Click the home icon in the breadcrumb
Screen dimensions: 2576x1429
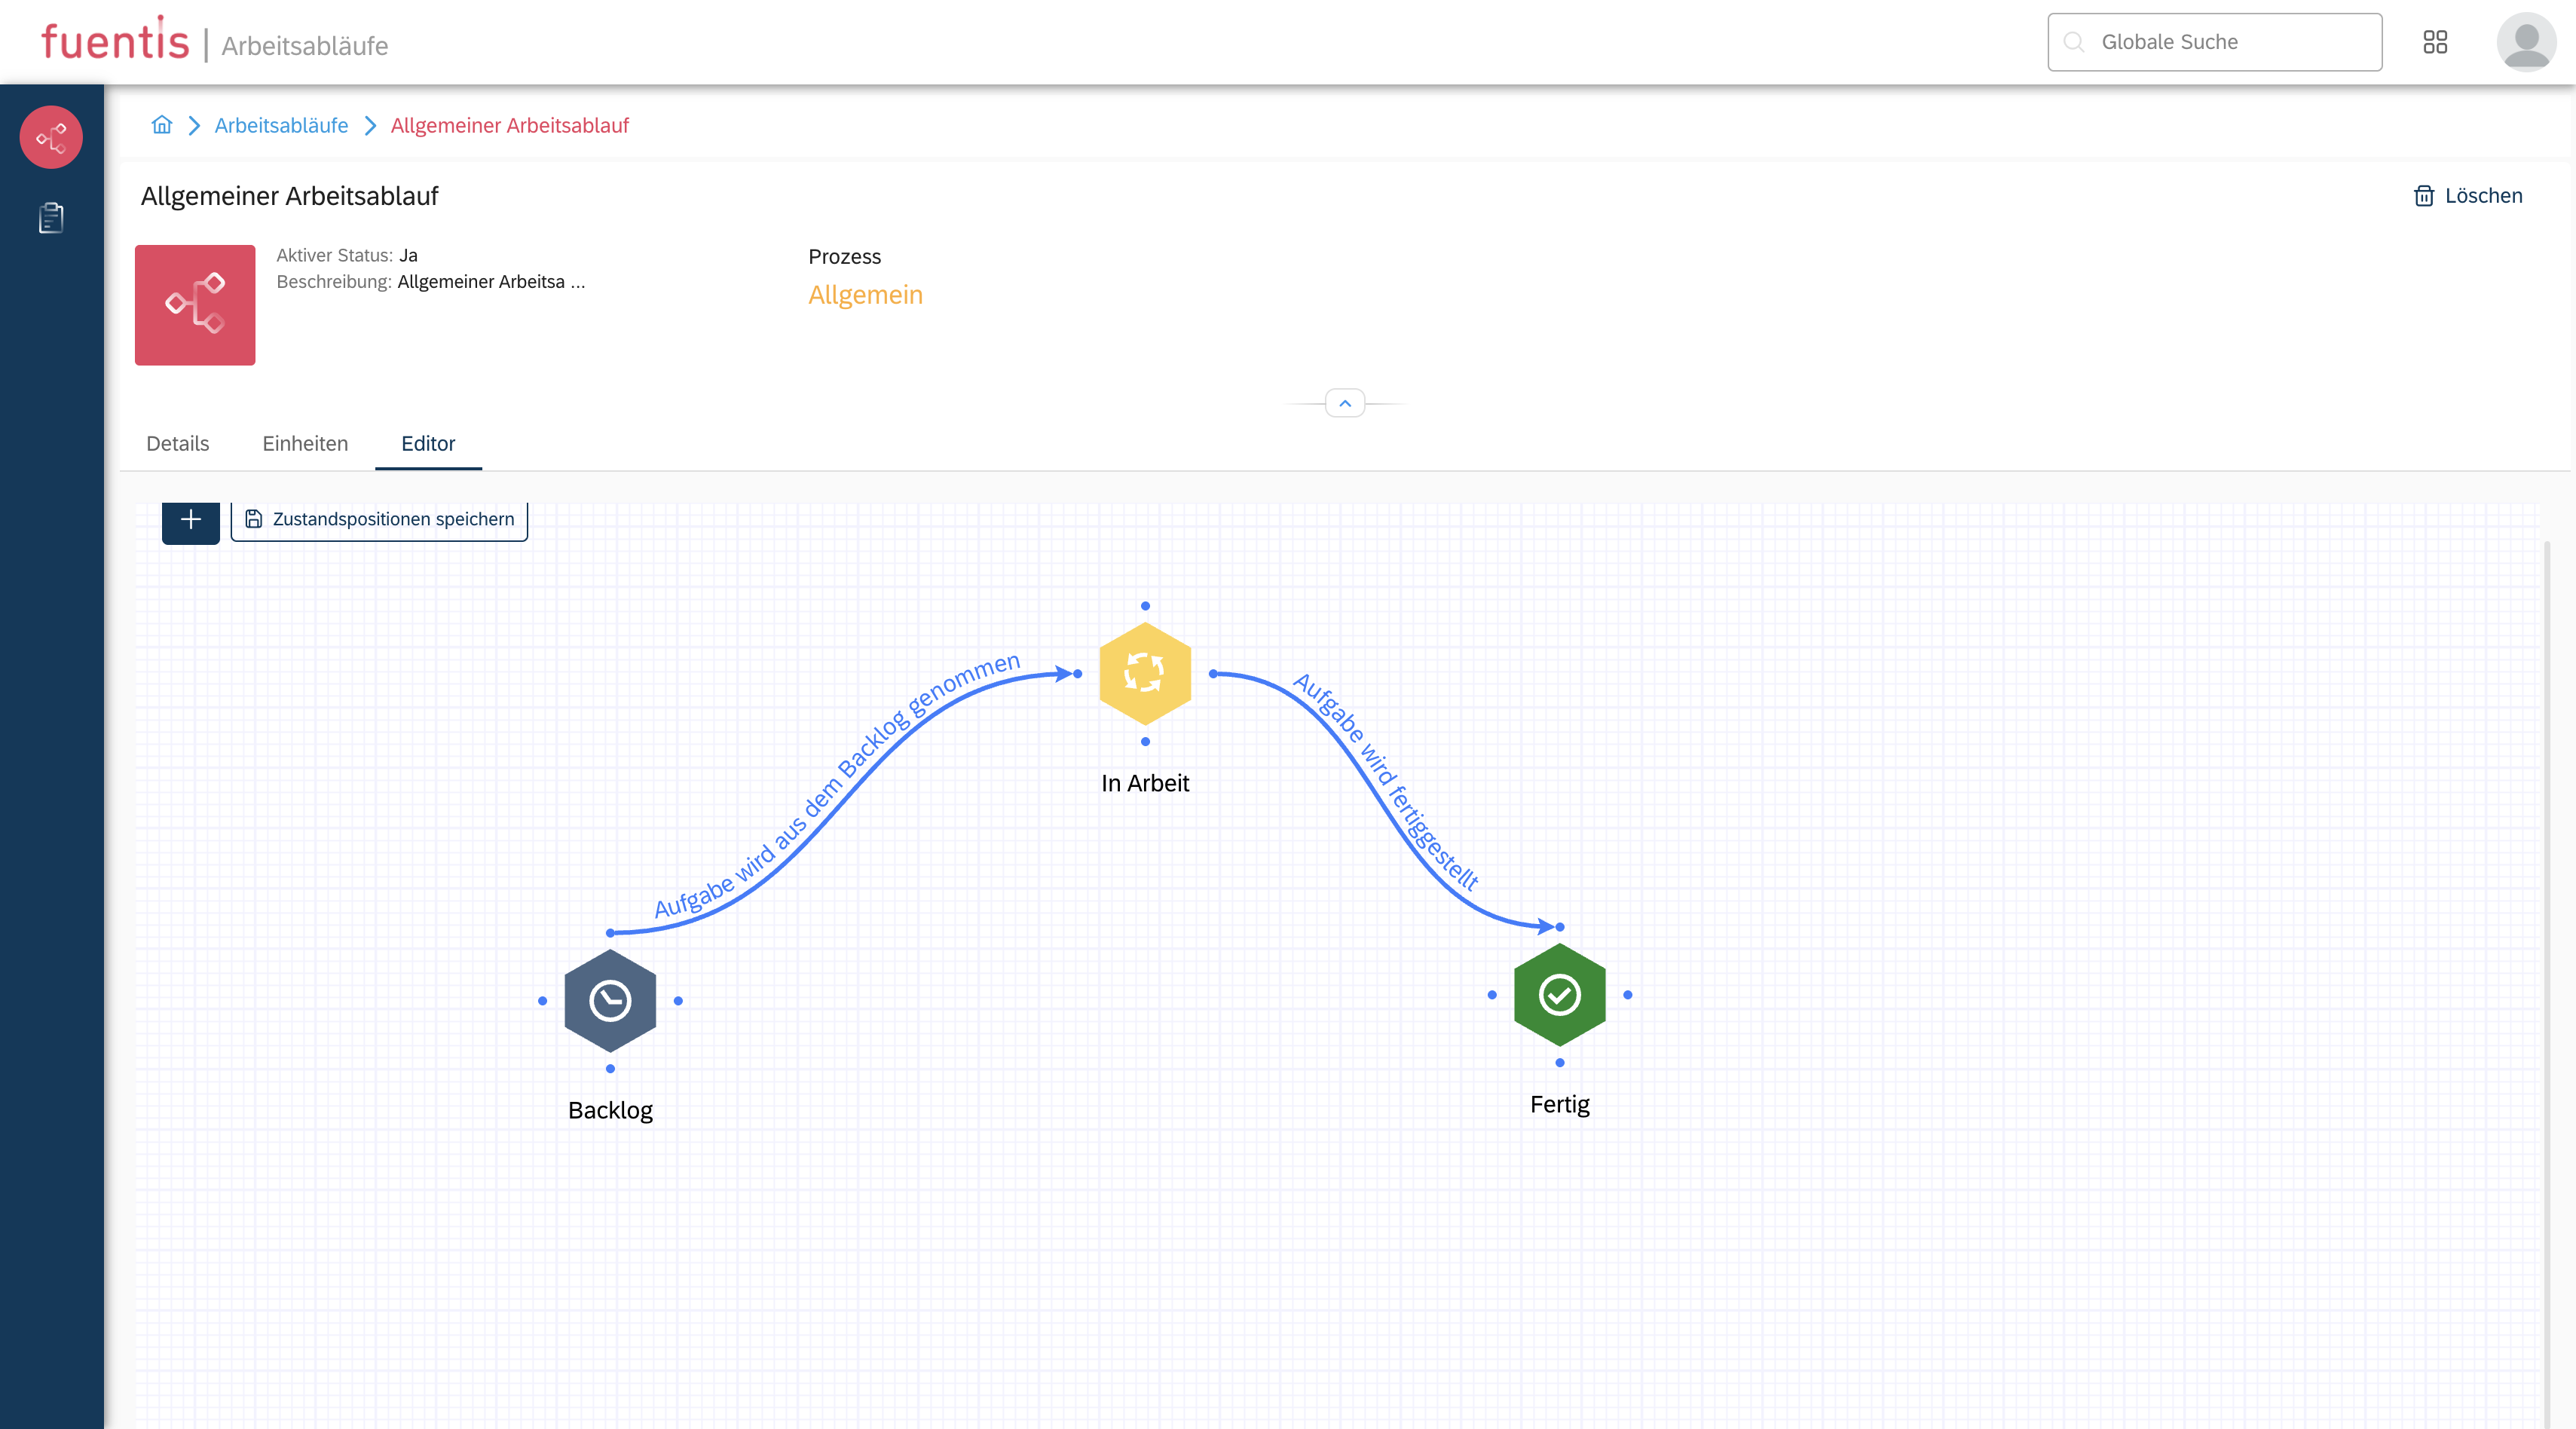pyautogui.click(x=161, y=125)
